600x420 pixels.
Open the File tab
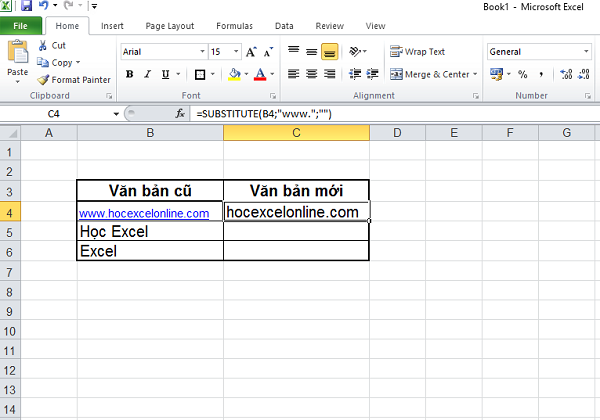click(x=21, y=26)
